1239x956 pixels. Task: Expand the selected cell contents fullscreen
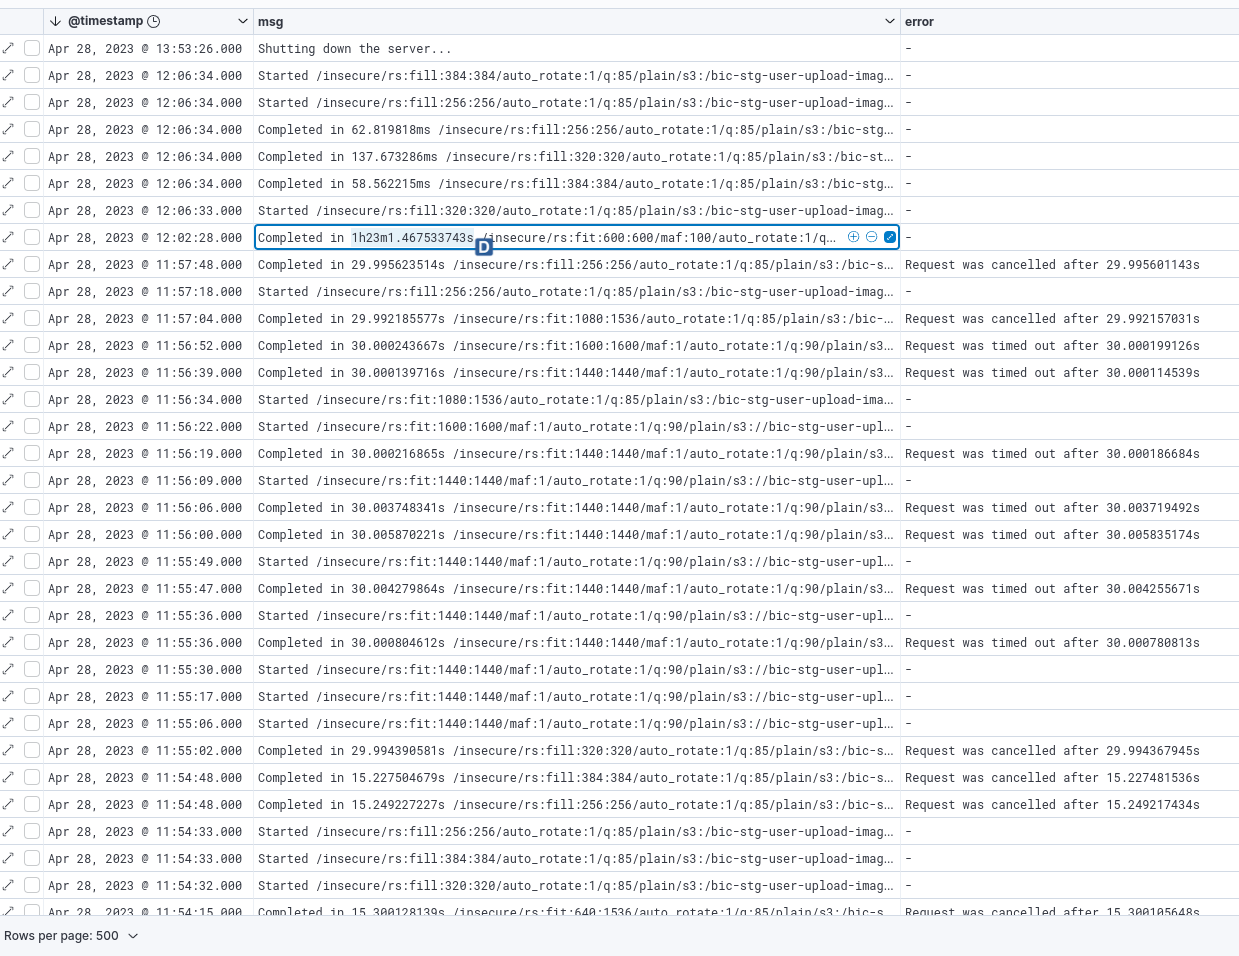click(x=889, y=237)
